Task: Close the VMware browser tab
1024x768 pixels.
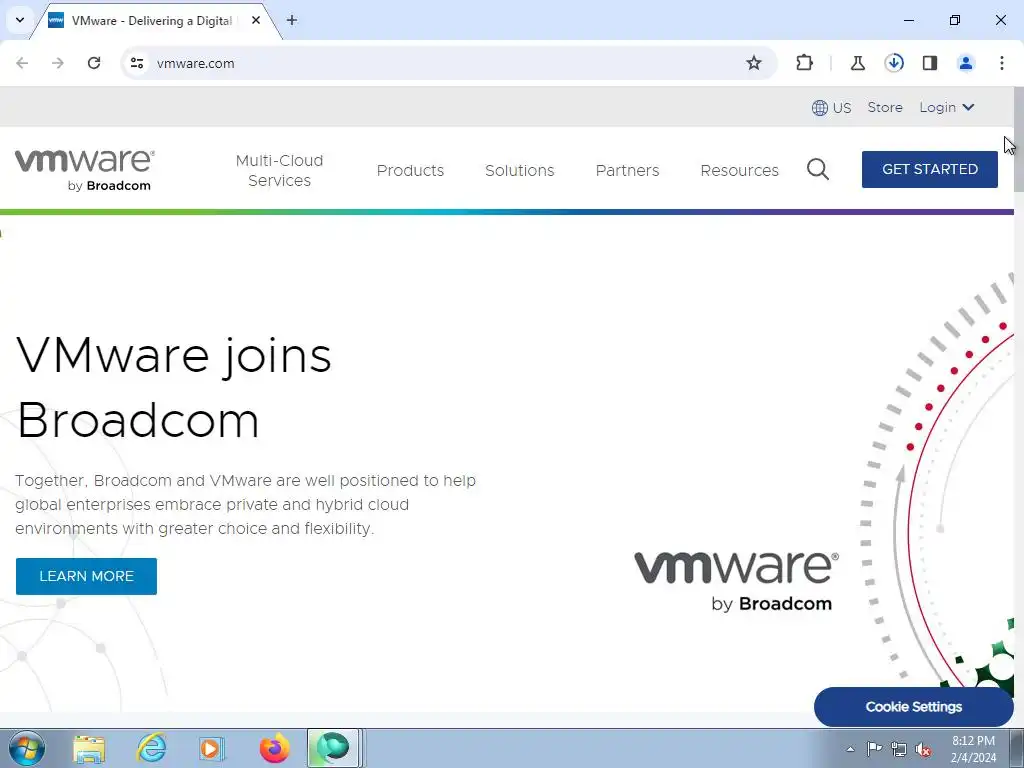Action: [256, 20]
